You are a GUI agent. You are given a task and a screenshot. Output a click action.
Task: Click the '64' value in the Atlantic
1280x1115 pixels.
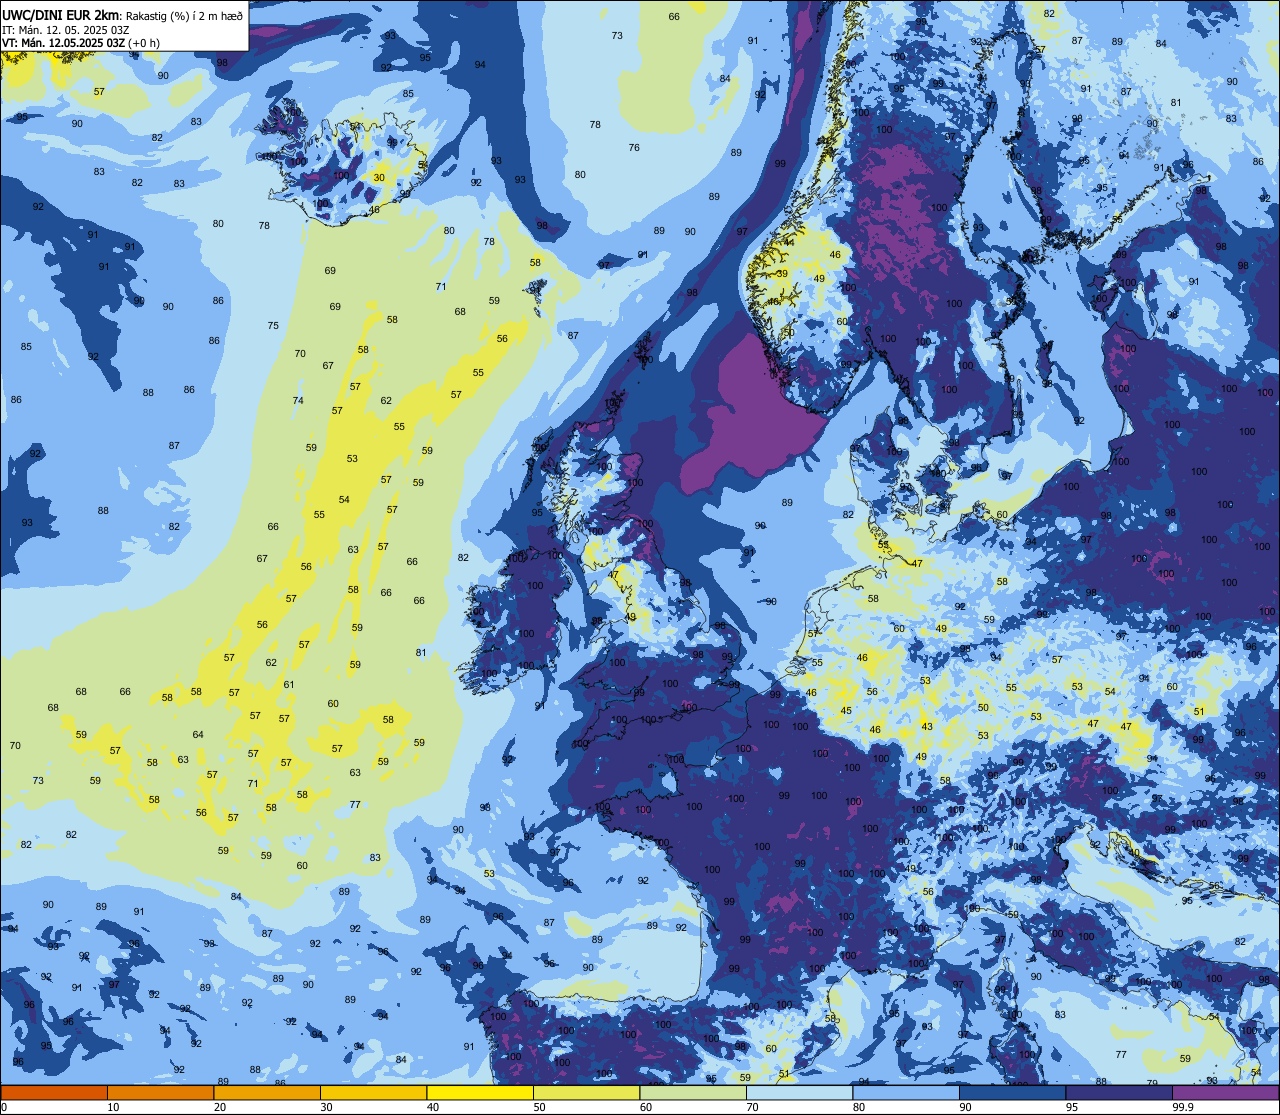[198, 735]
